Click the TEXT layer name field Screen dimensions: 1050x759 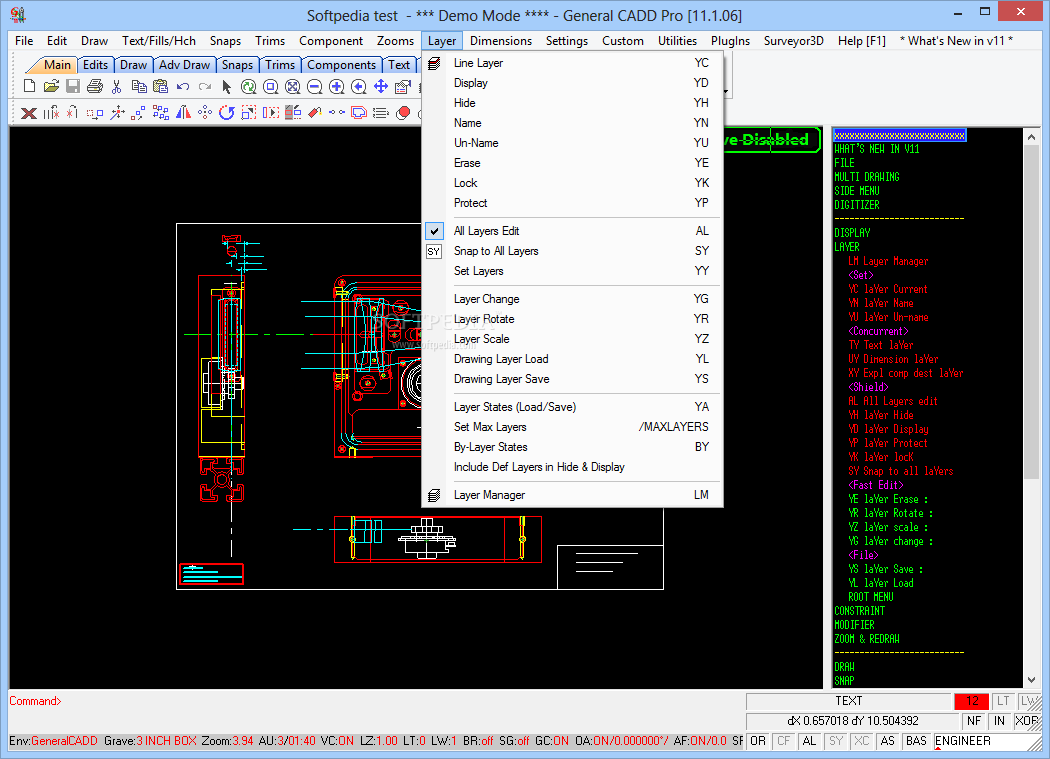(848, 701)
